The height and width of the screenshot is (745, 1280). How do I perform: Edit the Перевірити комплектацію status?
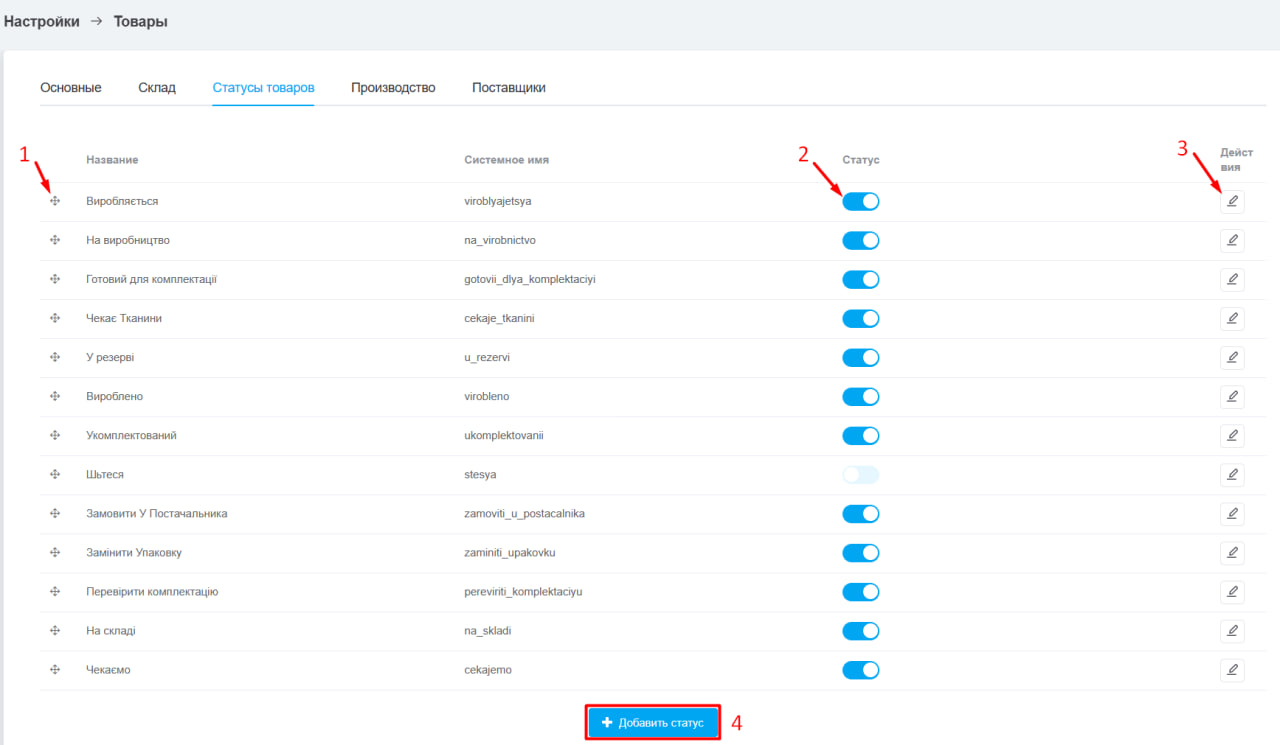pos(1232,591)
